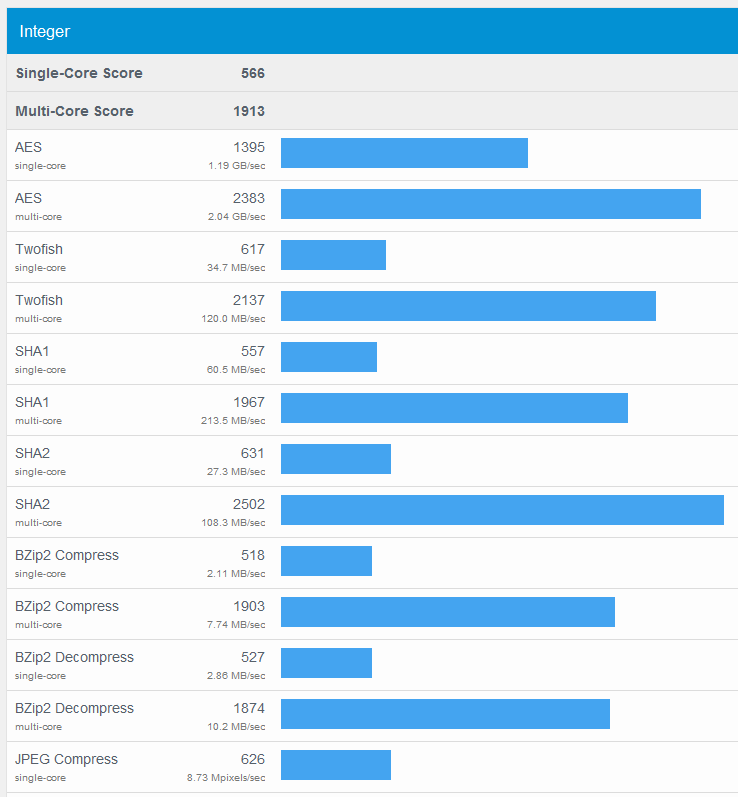Click the AES single-core result bar

404,153
